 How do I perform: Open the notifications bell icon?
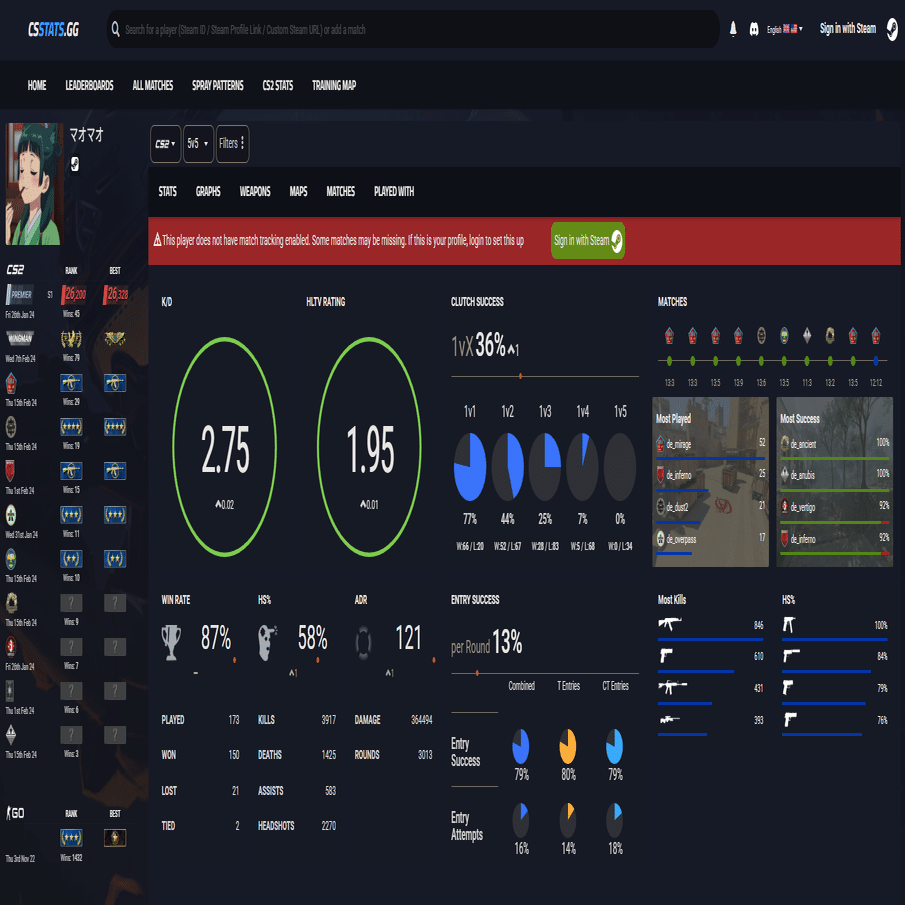click(x=733, y=28)
